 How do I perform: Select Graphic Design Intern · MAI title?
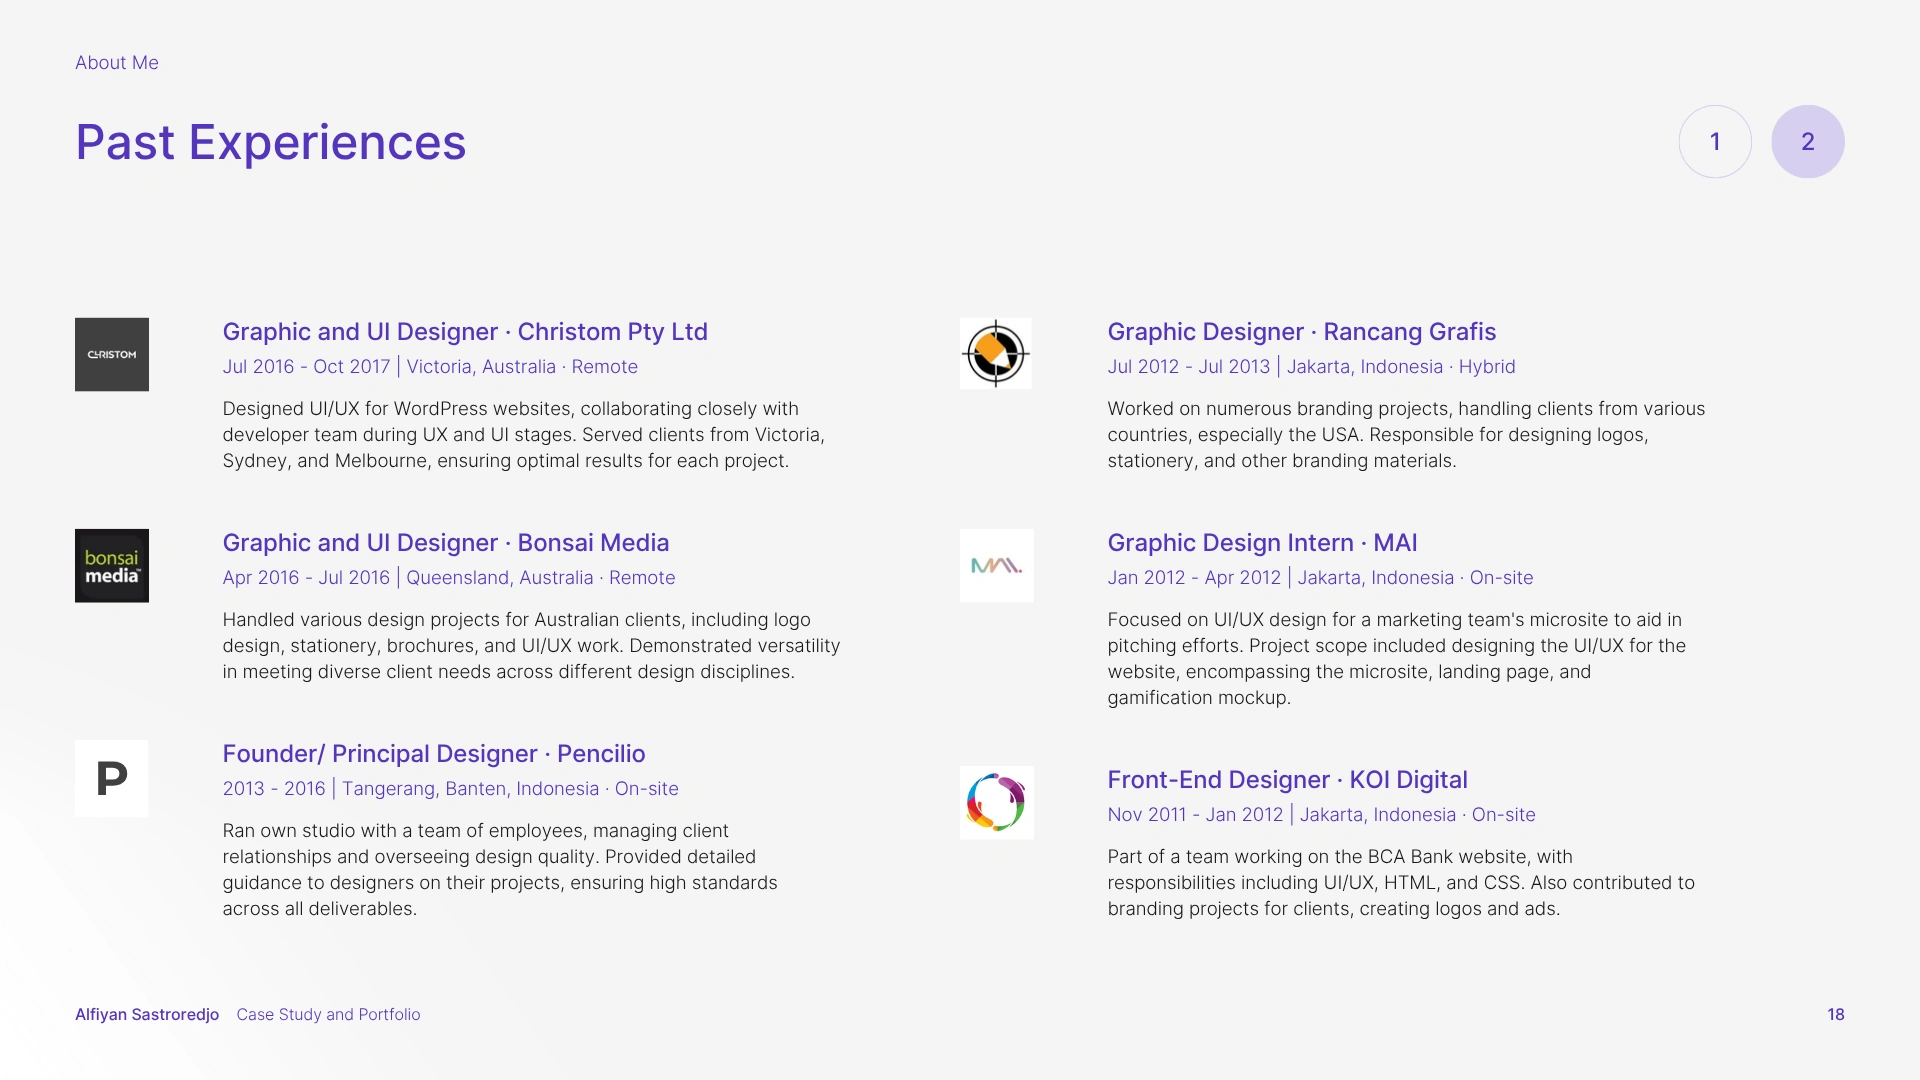1262,543
